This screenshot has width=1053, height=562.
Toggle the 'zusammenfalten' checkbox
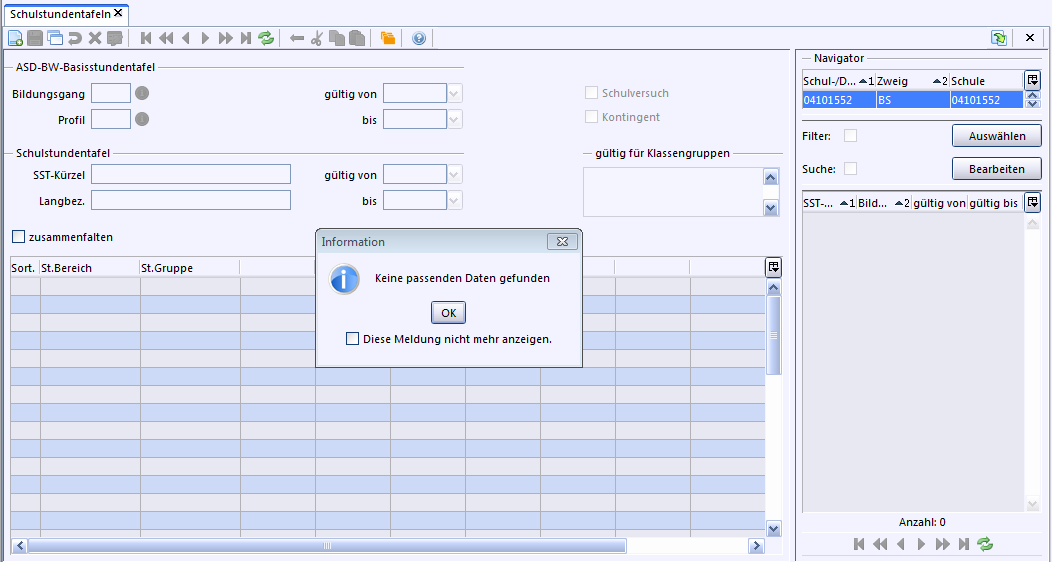click(x=18, y=237)
